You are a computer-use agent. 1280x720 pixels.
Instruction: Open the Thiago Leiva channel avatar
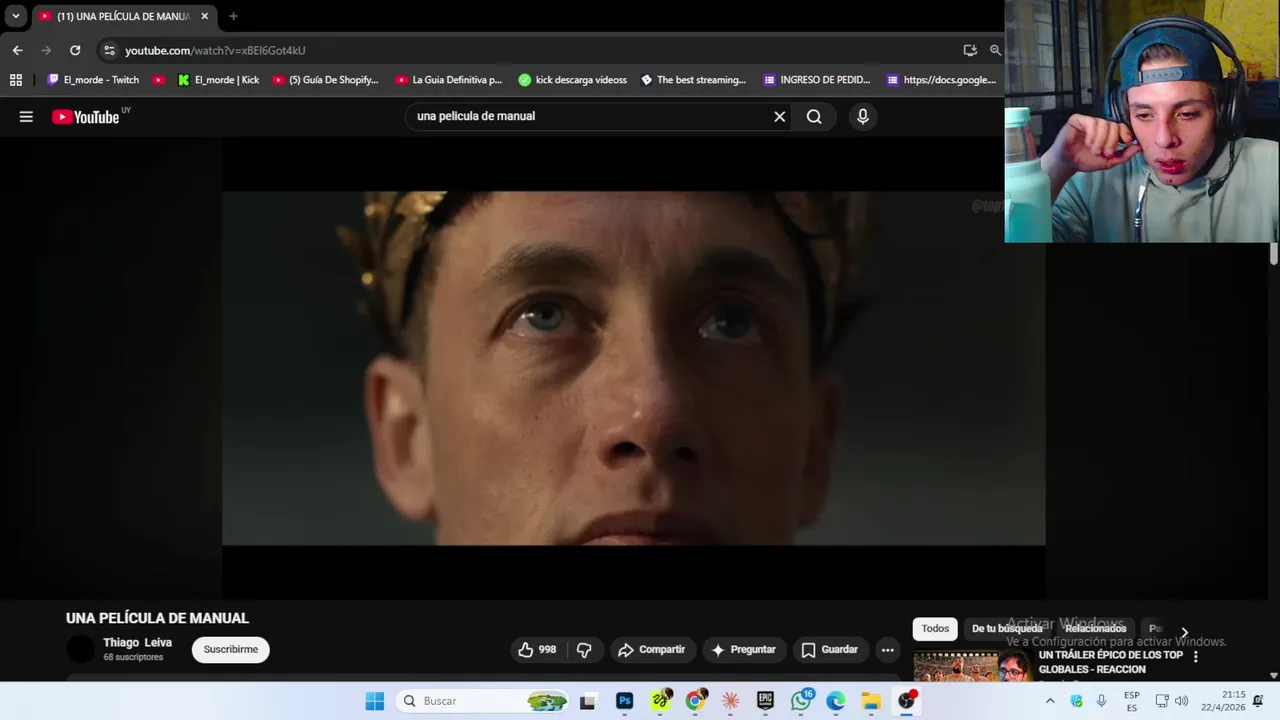pyautogui.click(x=80, y=650)
